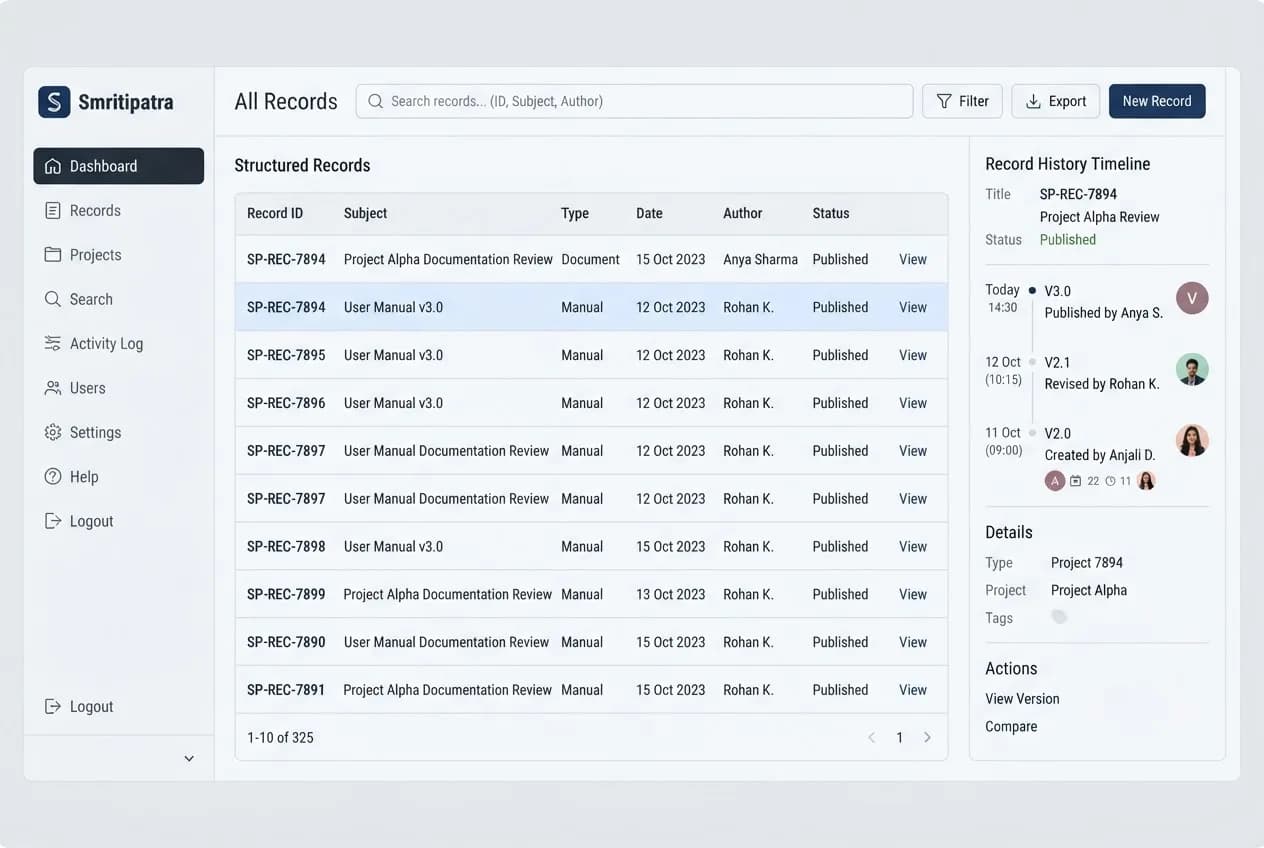Click Rohan K.'s photo avatar beside V2.1
Image resolution: width=1264 pixels, height=848 pixels.
tap(1192, 369)
